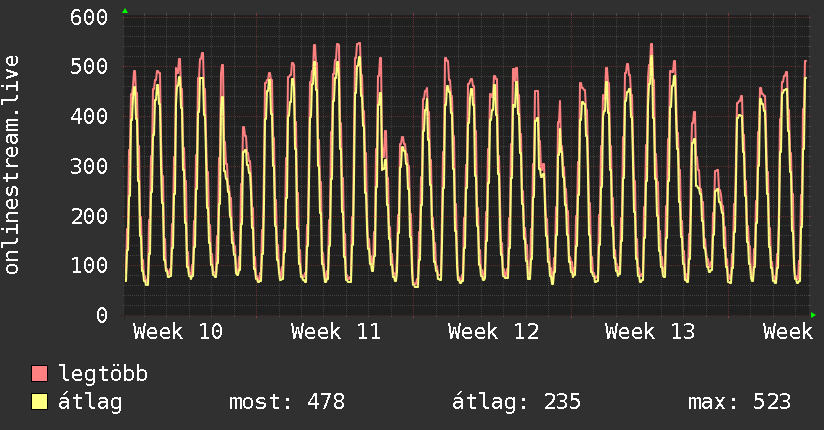Click the Week 13 axis label

point(650,331)
